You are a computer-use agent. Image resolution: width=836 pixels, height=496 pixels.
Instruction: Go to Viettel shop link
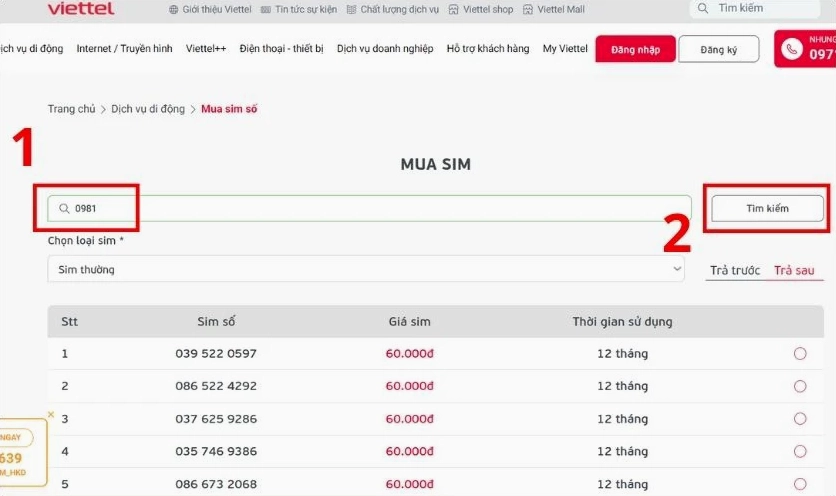(x=488, y=10)
